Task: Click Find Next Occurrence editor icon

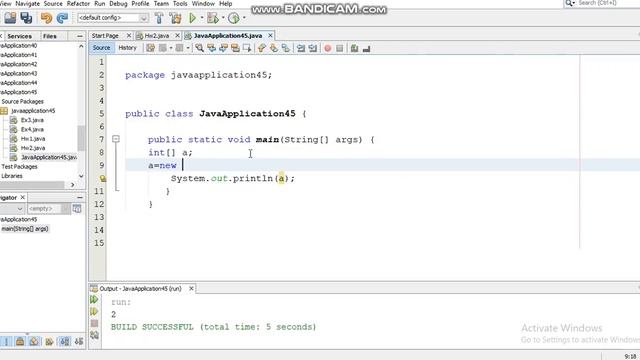Action: tap(223, 48)
